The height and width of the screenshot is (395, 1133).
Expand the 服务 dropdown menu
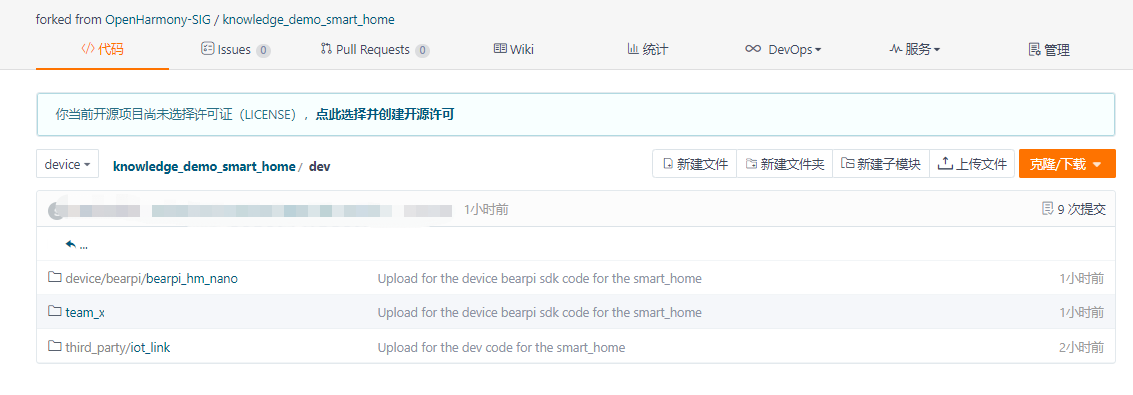(915, 50)
